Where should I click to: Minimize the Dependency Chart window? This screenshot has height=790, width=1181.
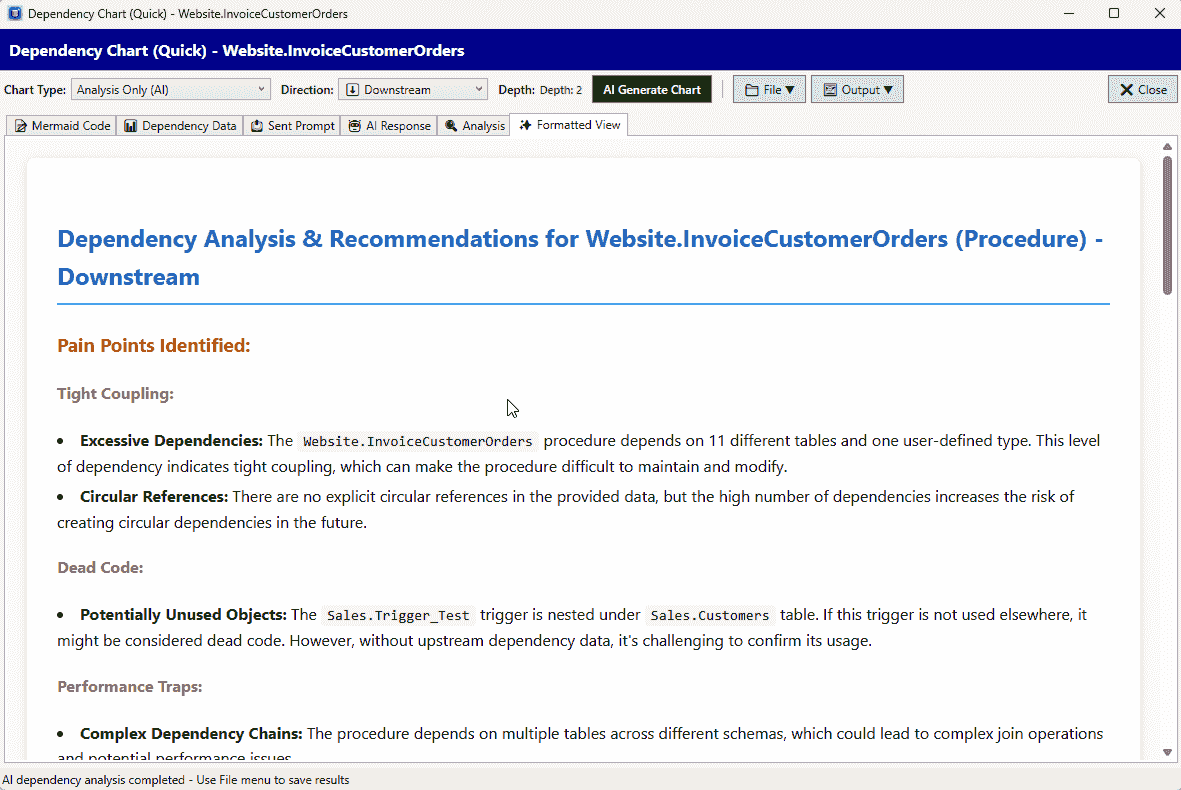1068,14
